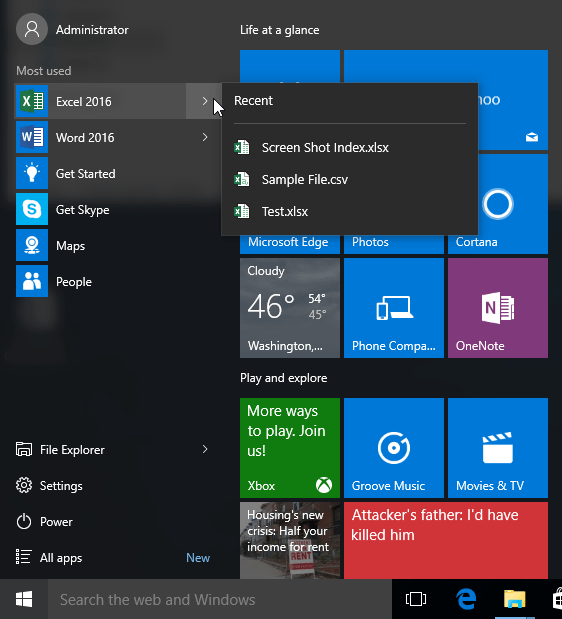Image resolution: width=562 pixels, height=619 pixels.
Task: Open Sample File.csv from Recent list
Action: pyautogui.click(x=305, y=180)
